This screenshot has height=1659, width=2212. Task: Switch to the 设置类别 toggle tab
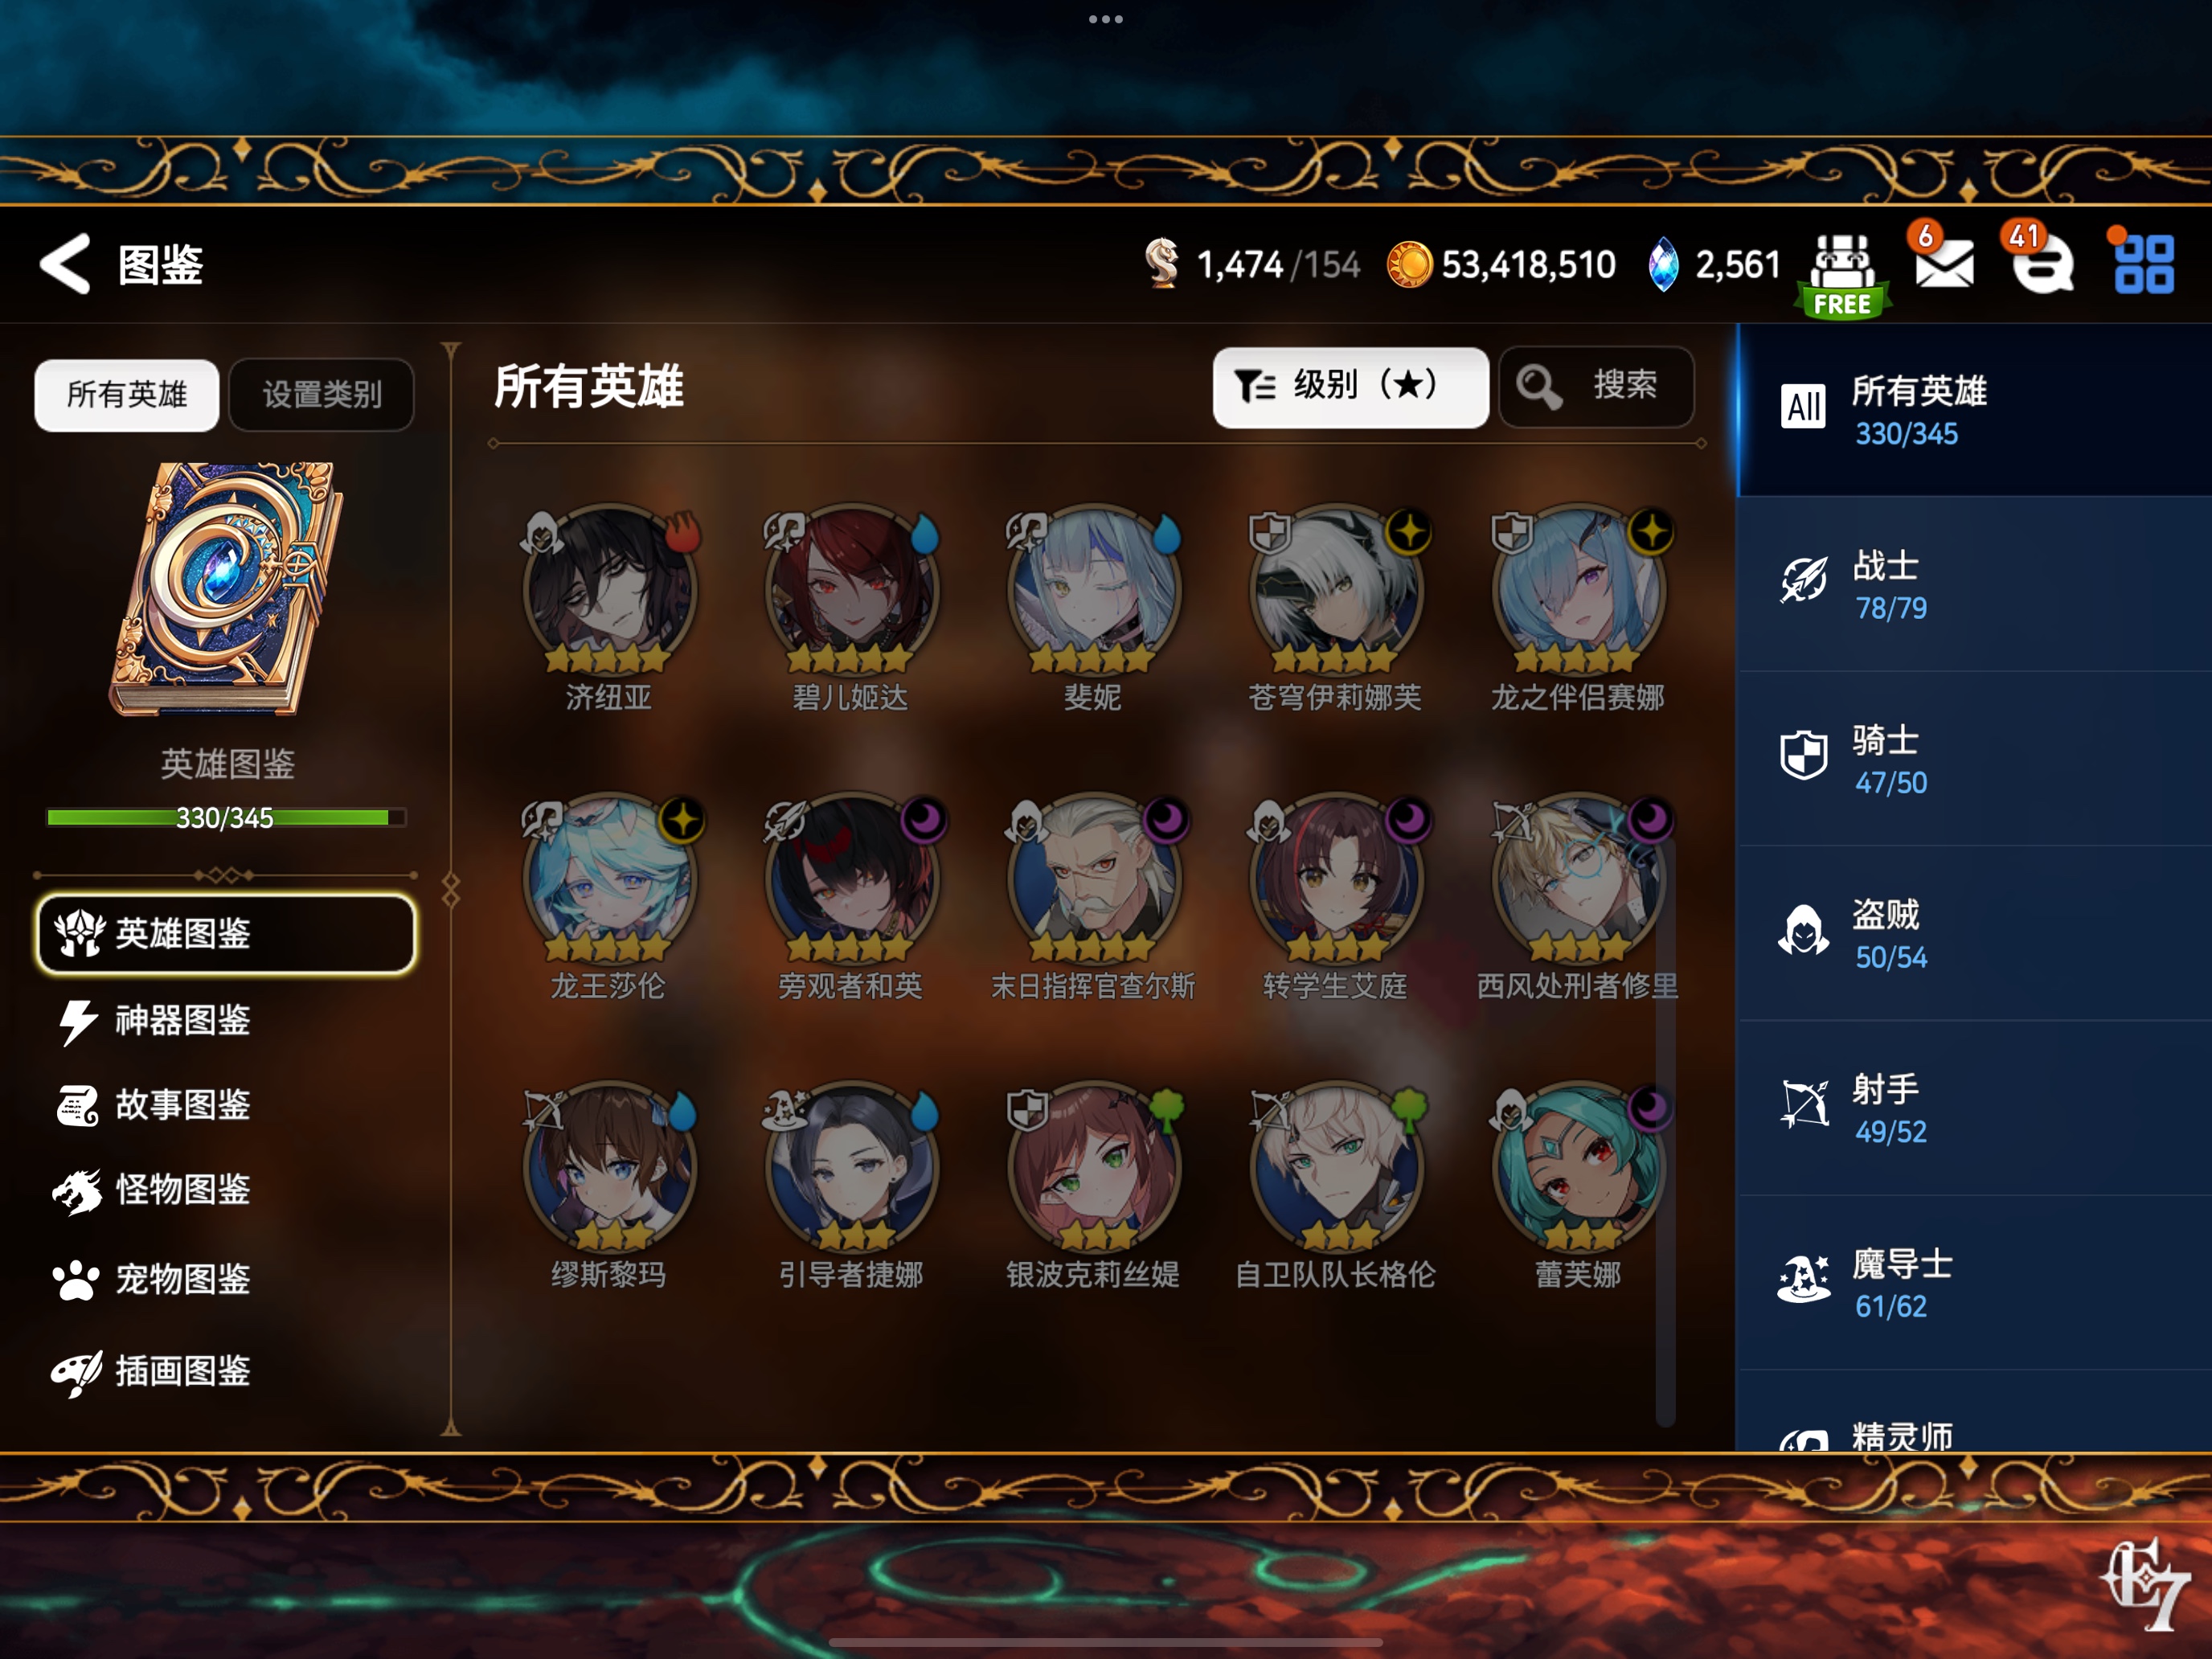click(x=322, y=395)
